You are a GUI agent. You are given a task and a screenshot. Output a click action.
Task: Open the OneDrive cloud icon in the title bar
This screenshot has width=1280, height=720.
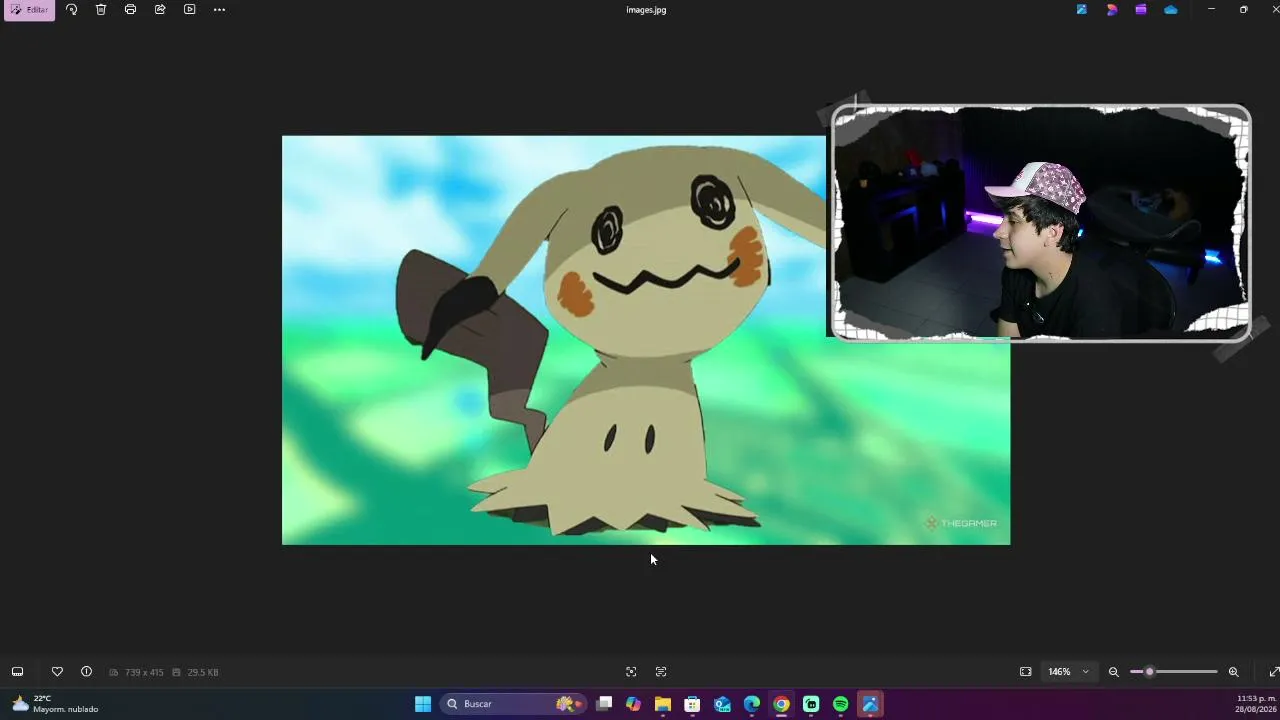[x=1170, y=10]
